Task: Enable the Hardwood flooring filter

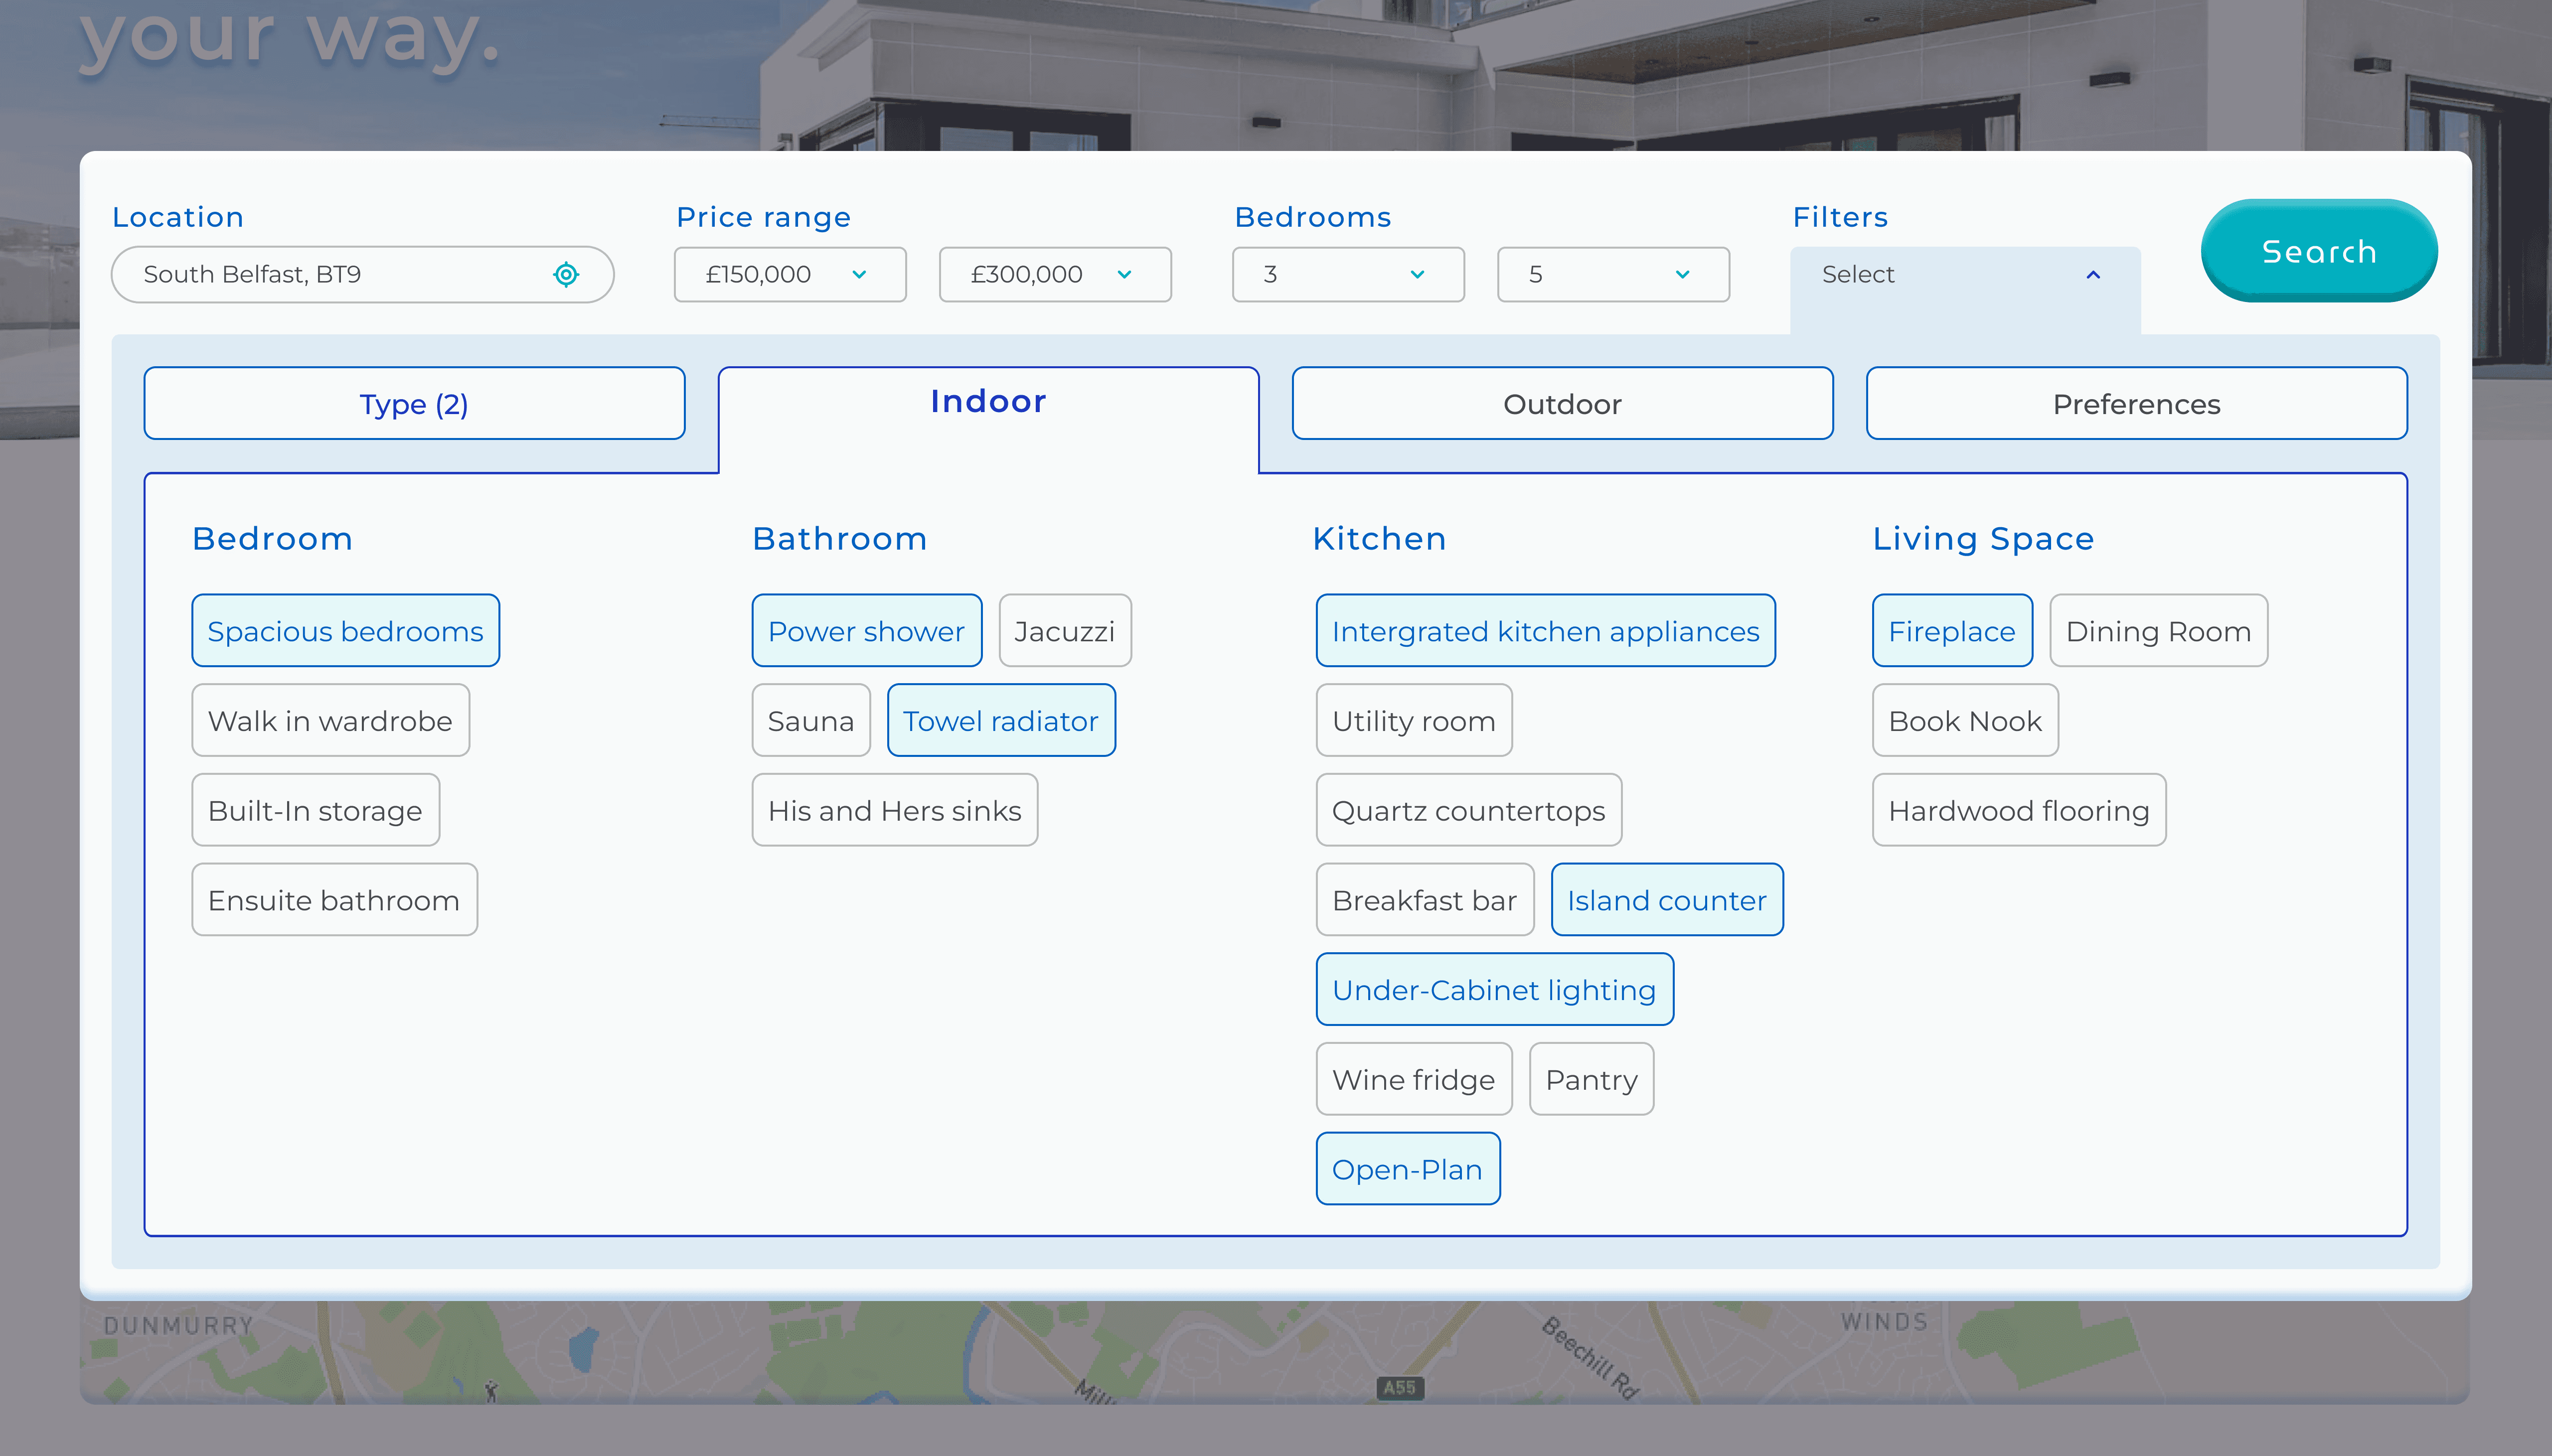Action: pos(2018,810)
